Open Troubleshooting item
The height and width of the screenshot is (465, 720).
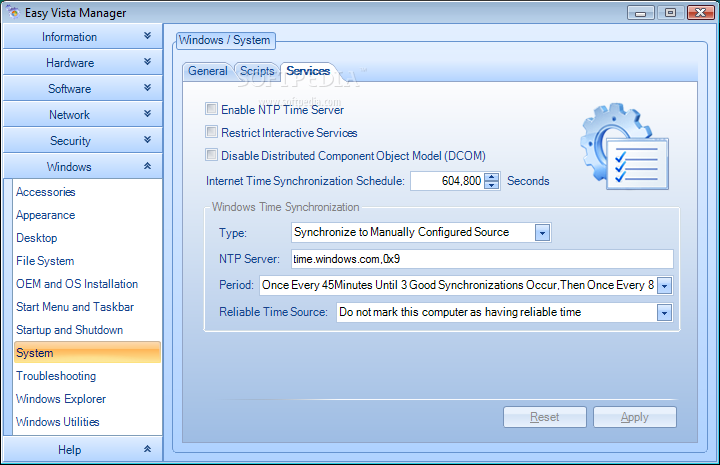[56, 375]
